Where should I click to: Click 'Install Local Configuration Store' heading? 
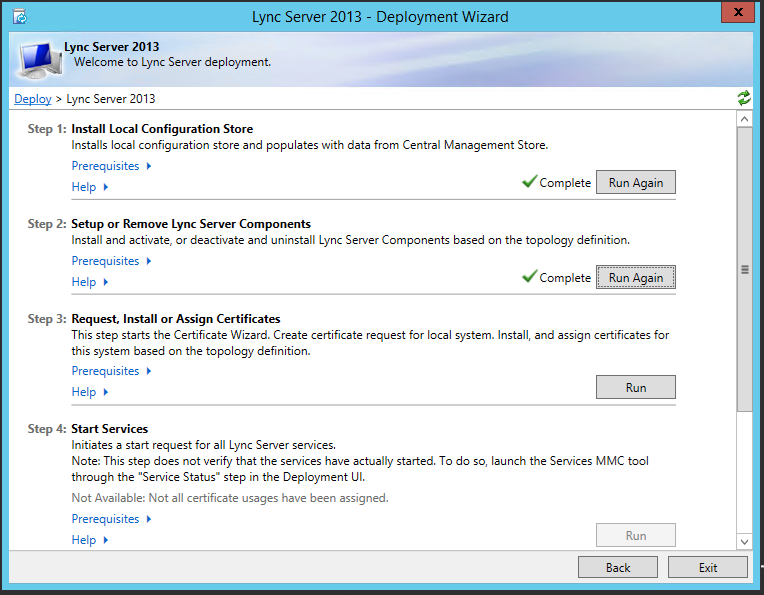162,129
